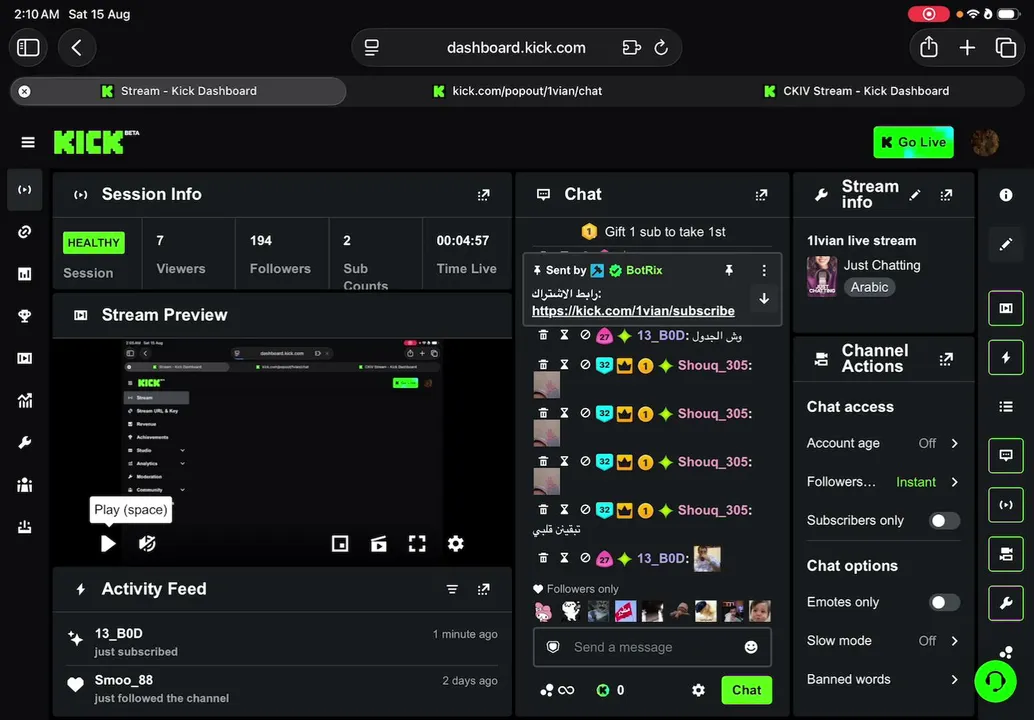Reload the page
The height and width of the screenshot is (720, 1034).
661,47
